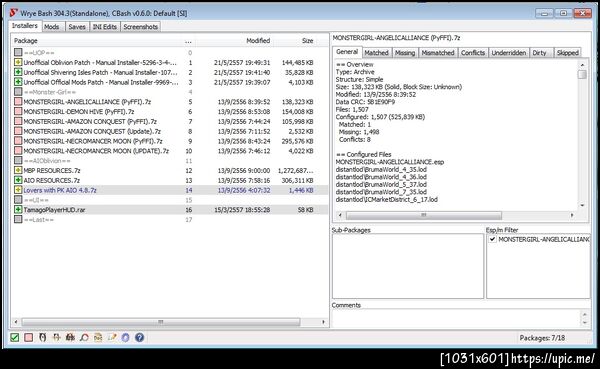Open the Mismatched tab
This screenshot has height=369, width=600.
pos(438,53)
